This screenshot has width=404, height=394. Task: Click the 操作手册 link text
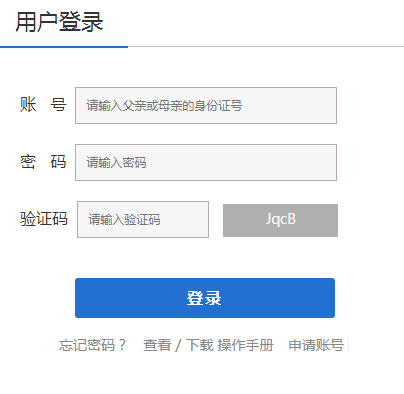[245, 345]
